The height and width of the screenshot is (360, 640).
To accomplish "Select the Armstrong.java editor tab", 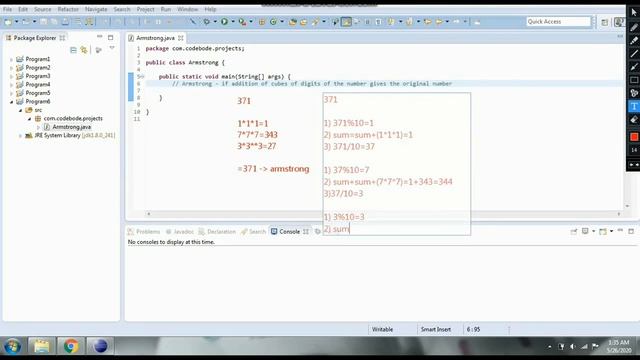I will pyautogui.click(x=155, y=38).
